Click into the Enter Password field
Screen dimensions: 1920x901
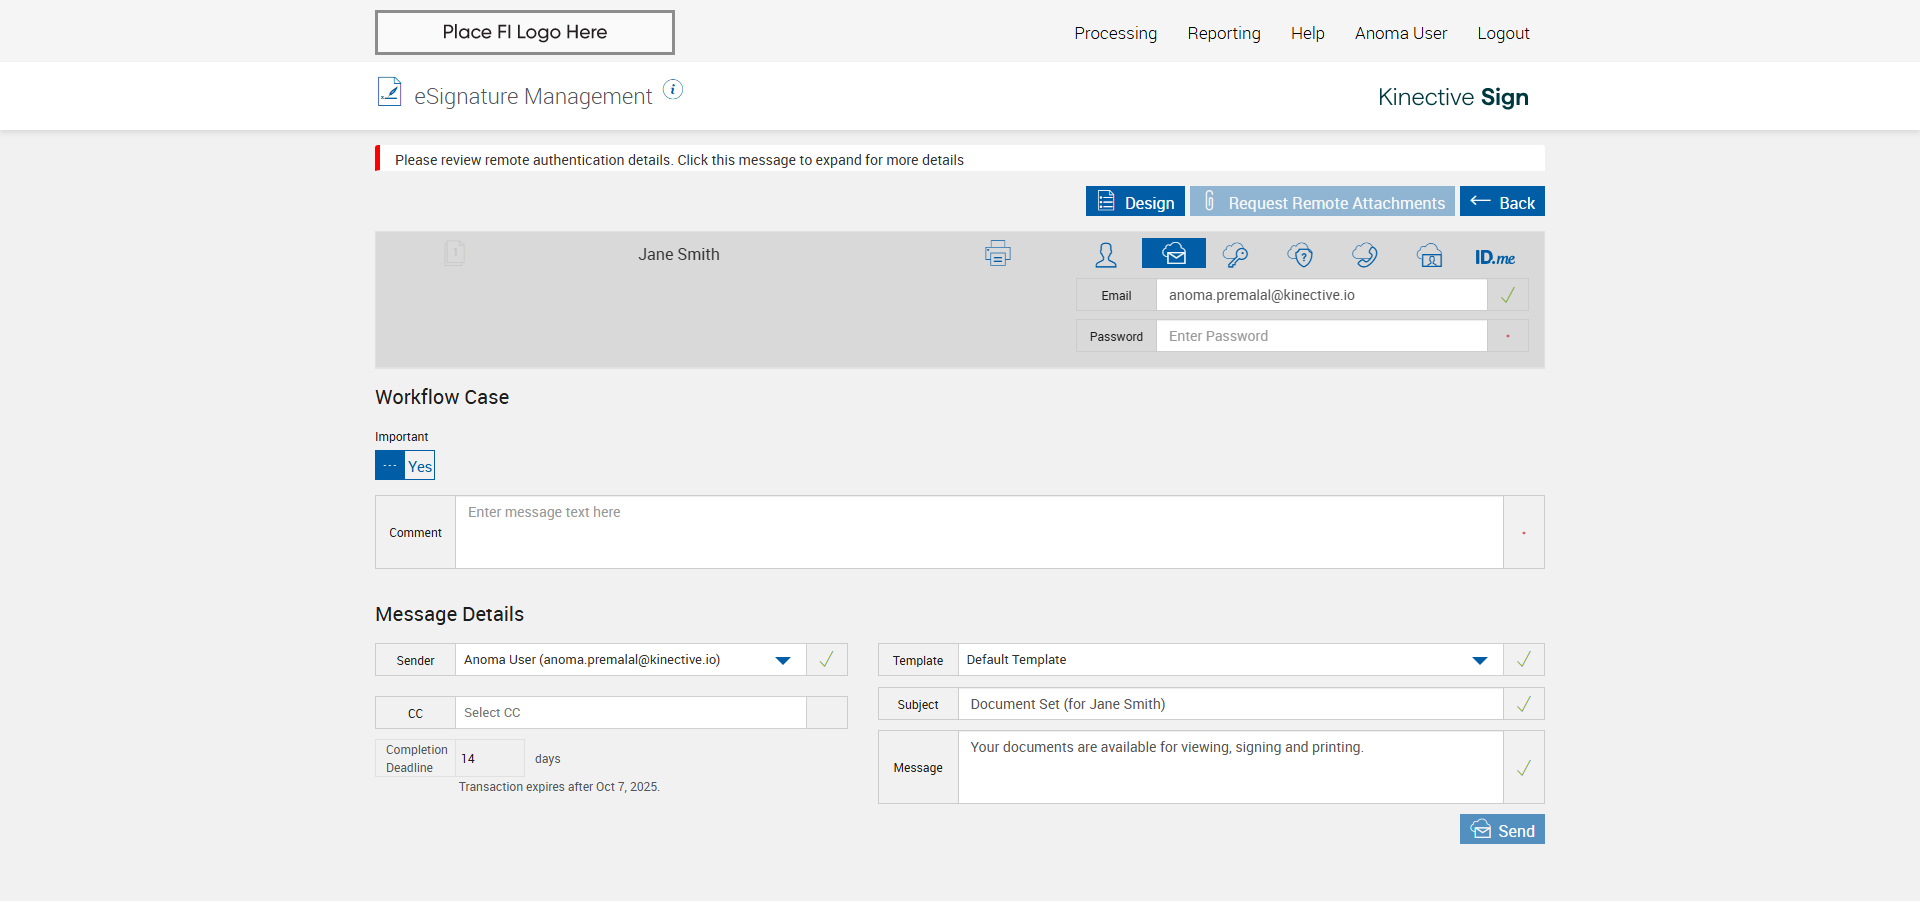tap(1321, 336)
